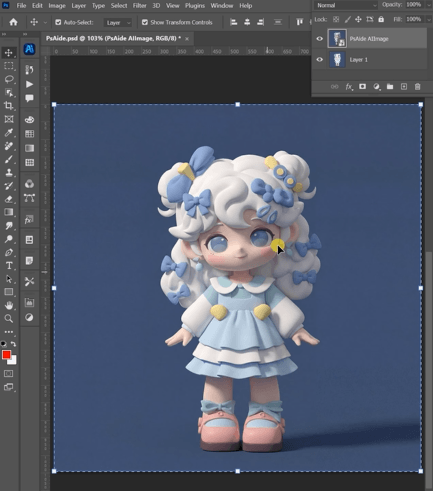The height and width of the screenshot is (491, 433).
Task: Select the Hand tool
Action: point(9,305)
